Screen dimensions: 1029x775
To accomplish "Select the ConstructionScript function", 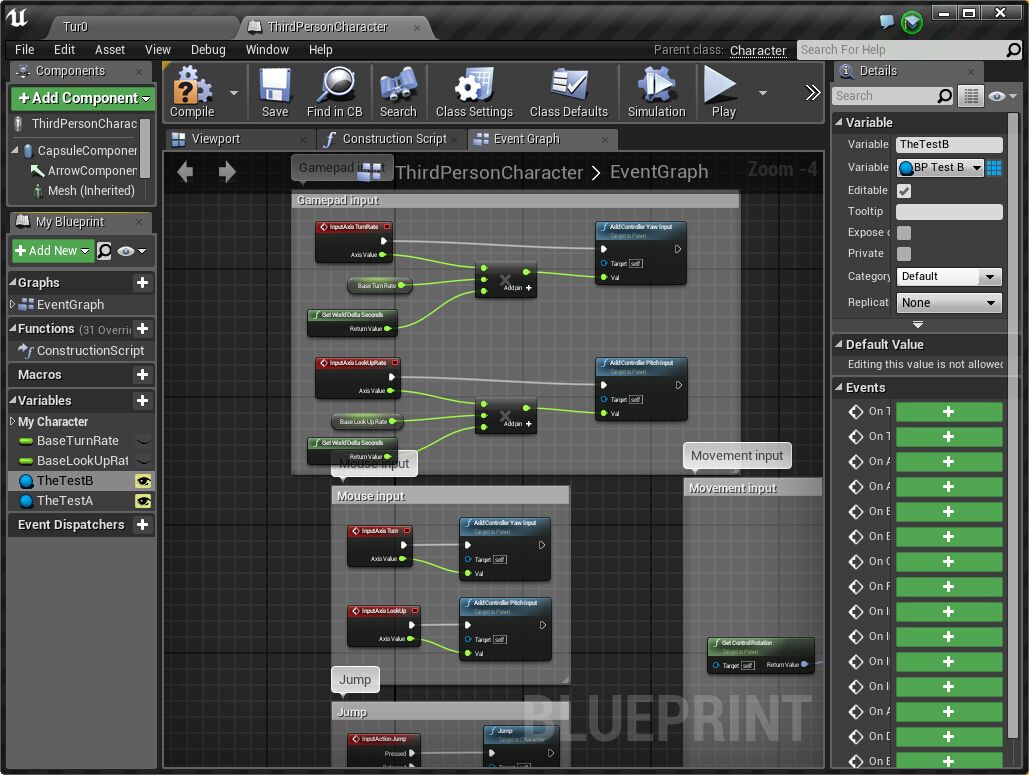I will [x=83, y=350].
